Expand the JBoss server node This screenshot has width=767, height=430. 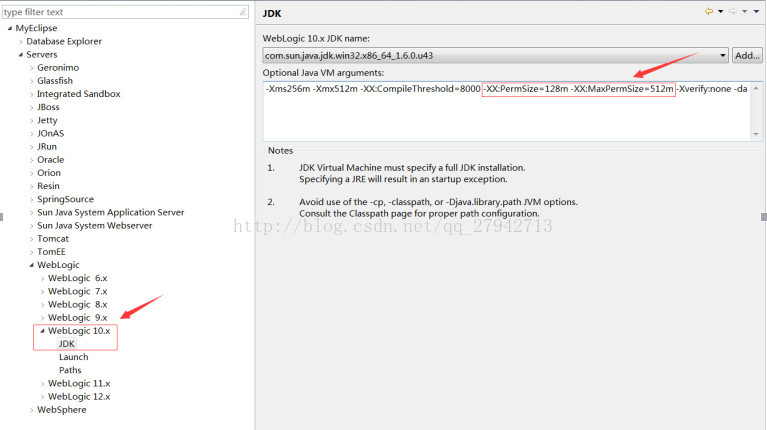tap(31, 108)
